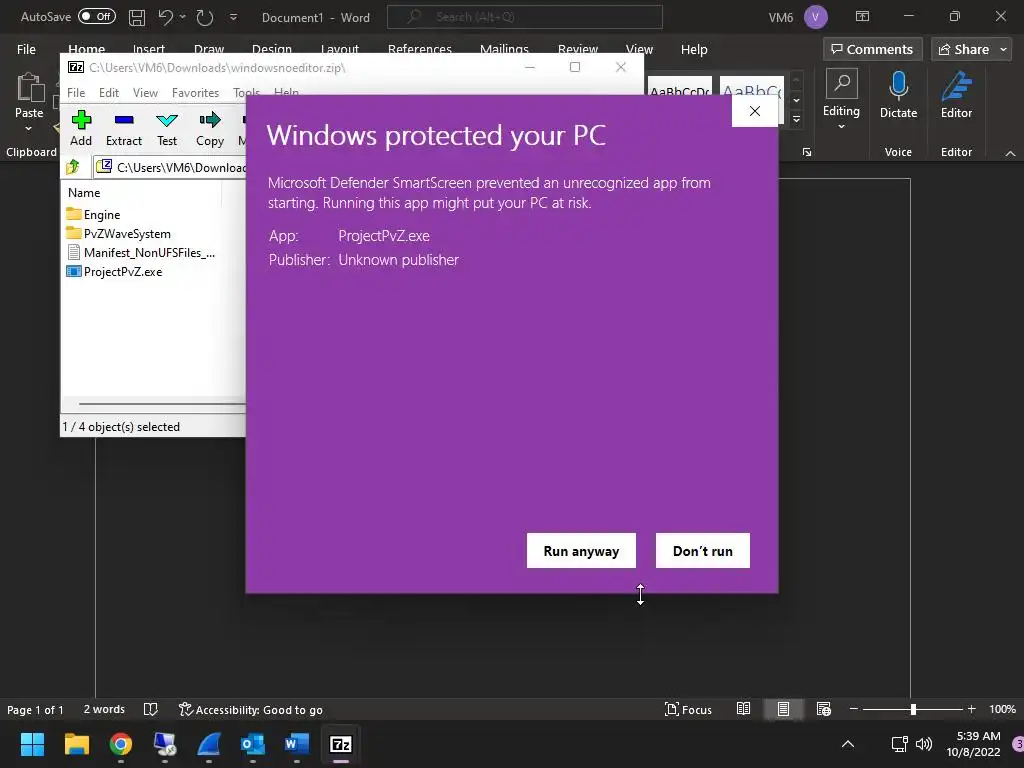Image resolution: width=1024 pixels, height=768 pixels.
Task: Open 7-Zip View menu
Action: point(145,93)
